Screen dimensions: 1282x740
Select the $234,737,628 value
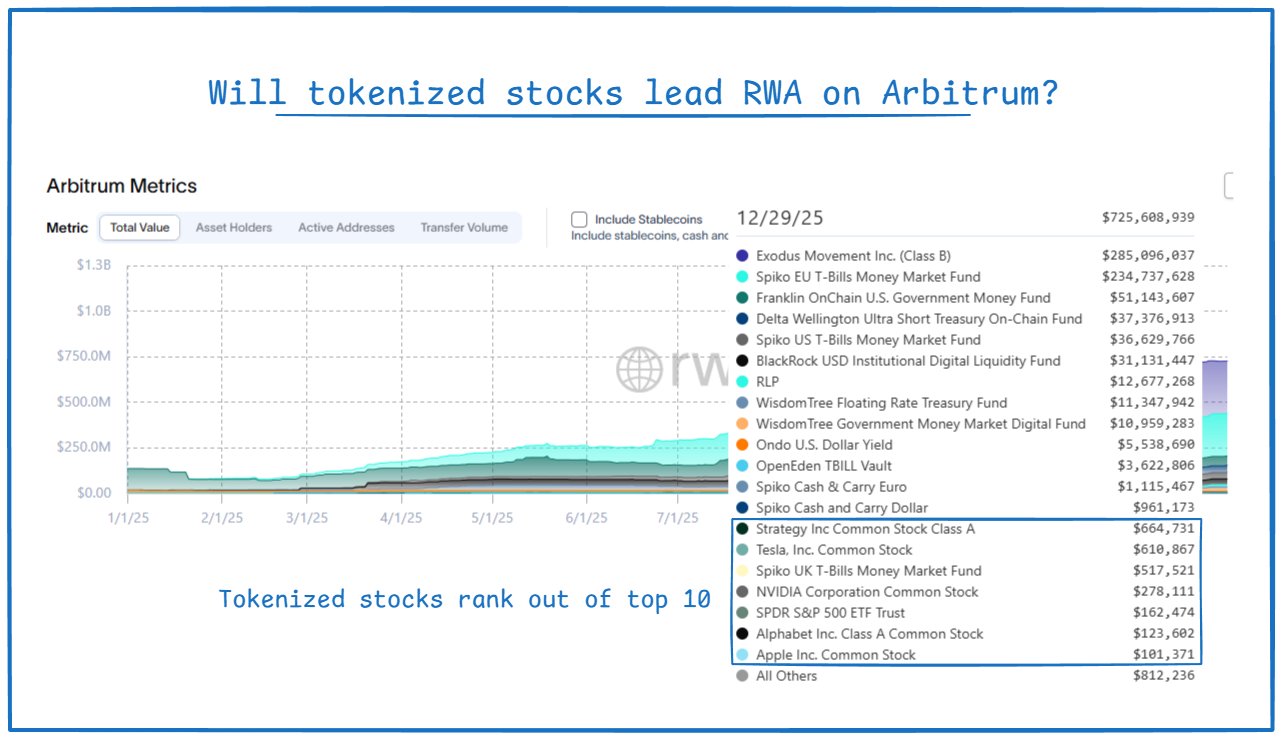(x=1148, y=277)
